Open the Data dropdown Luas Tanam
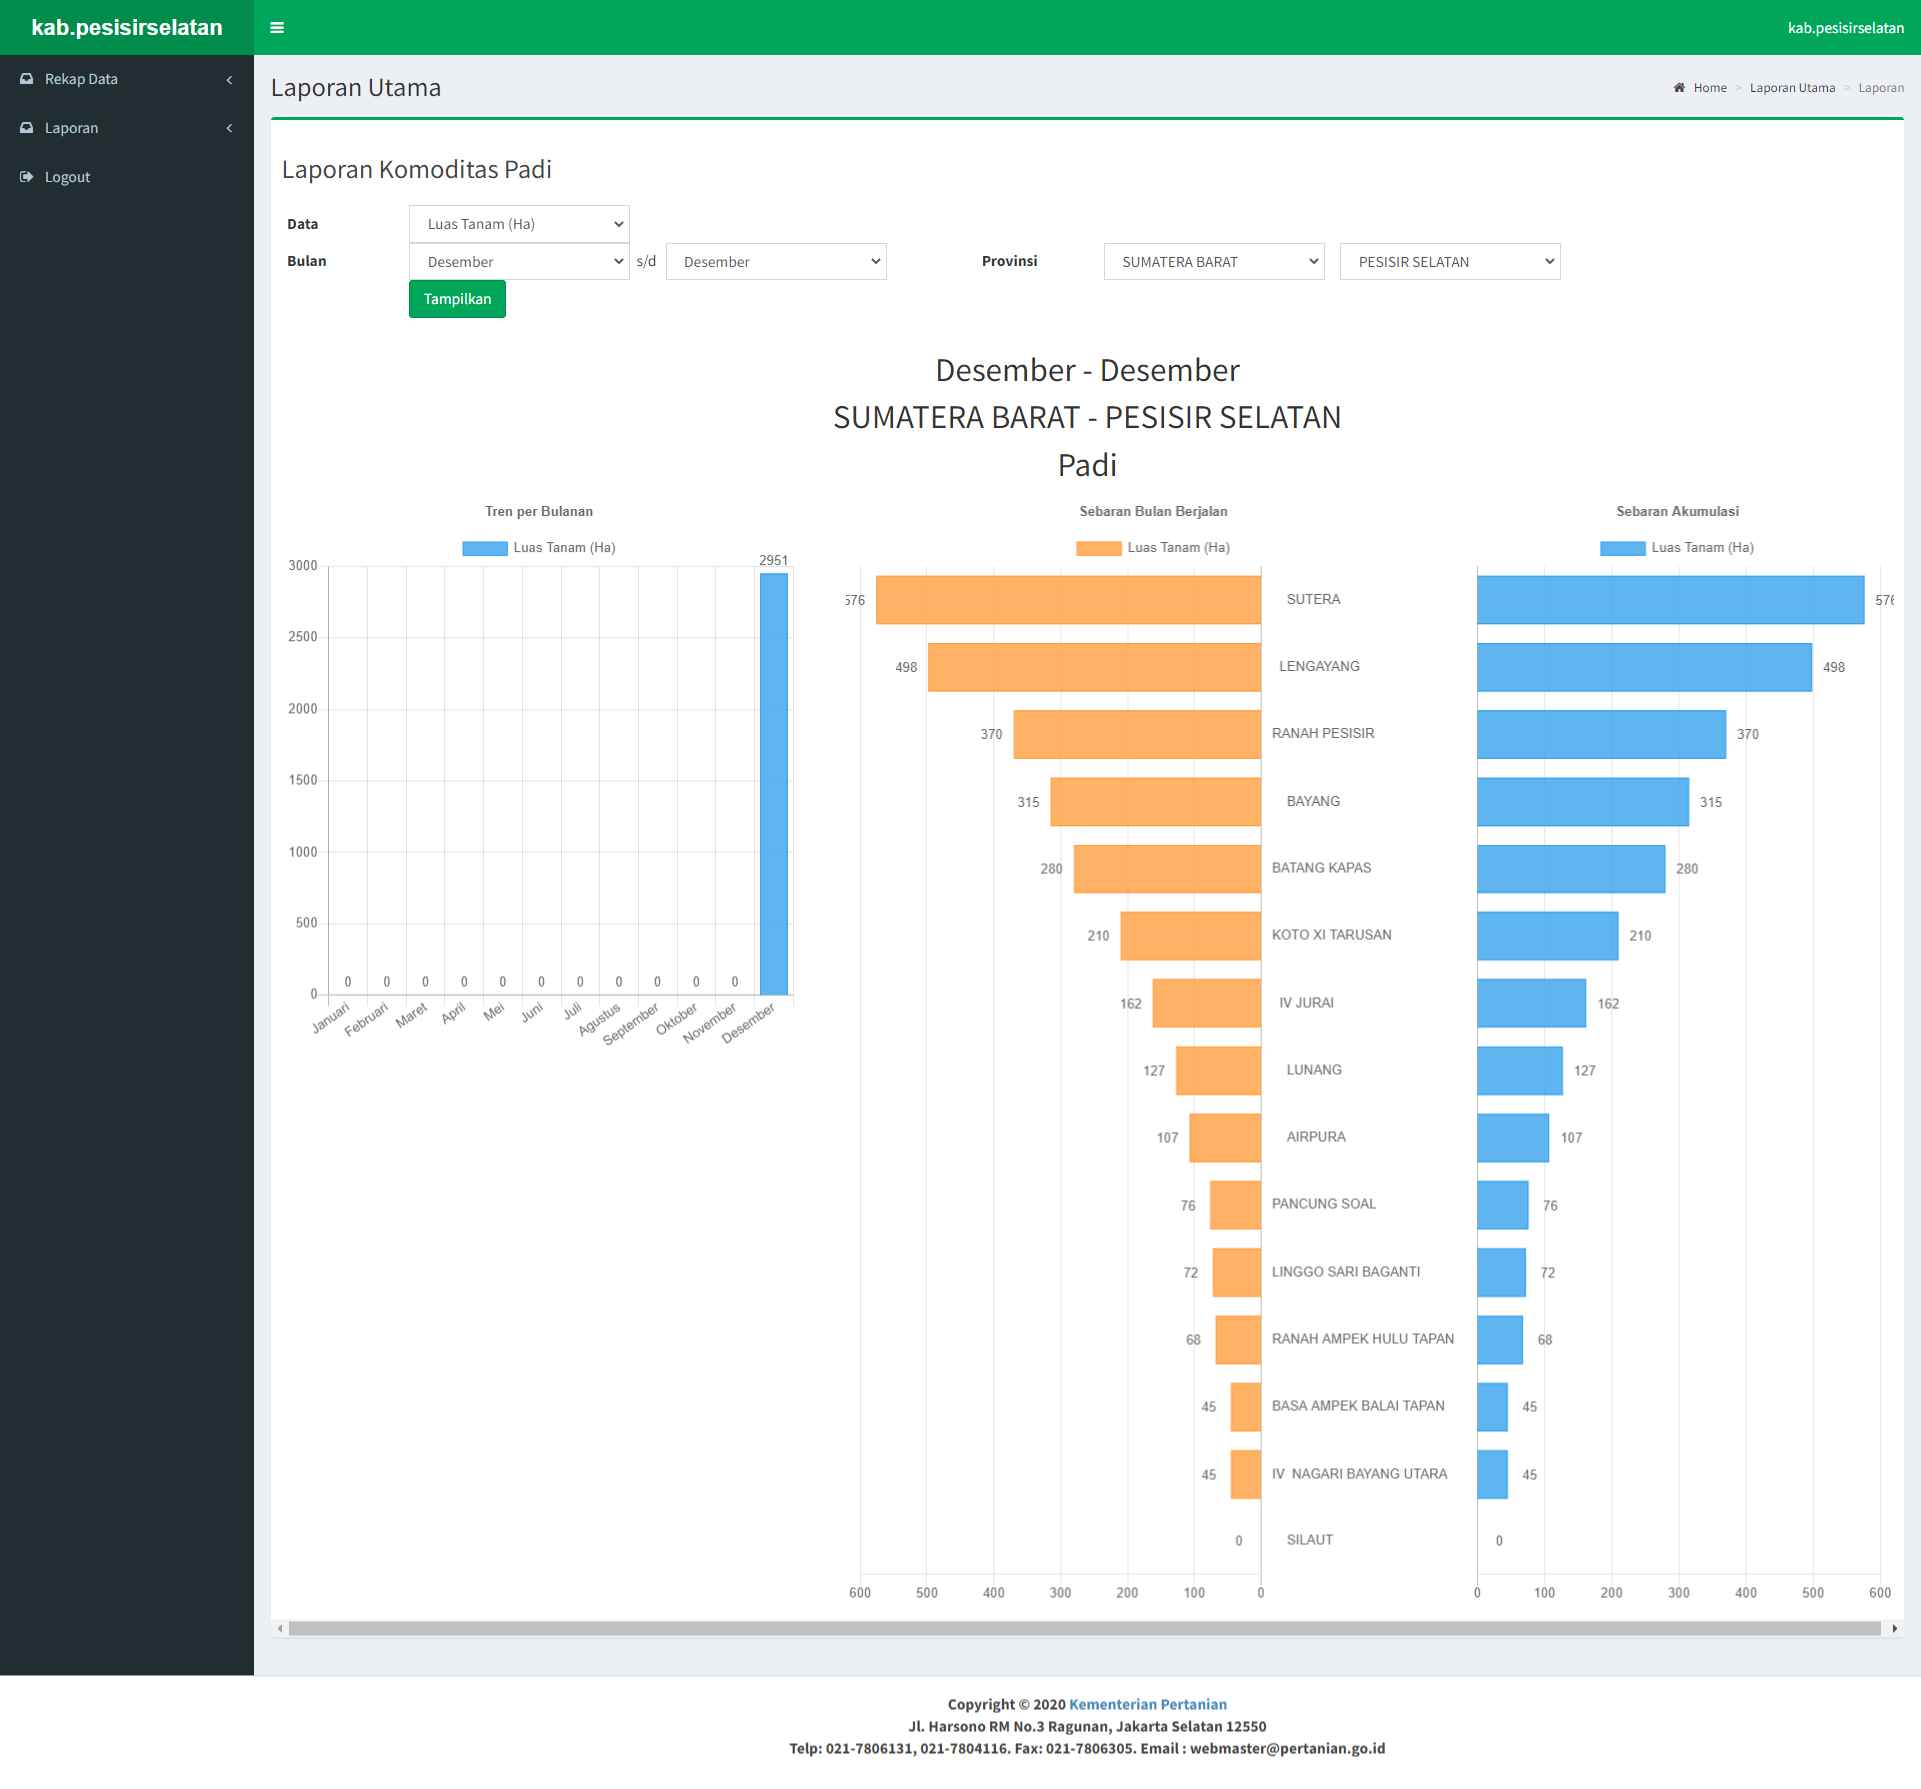The image size is (1921, 1789). point(519,224)
